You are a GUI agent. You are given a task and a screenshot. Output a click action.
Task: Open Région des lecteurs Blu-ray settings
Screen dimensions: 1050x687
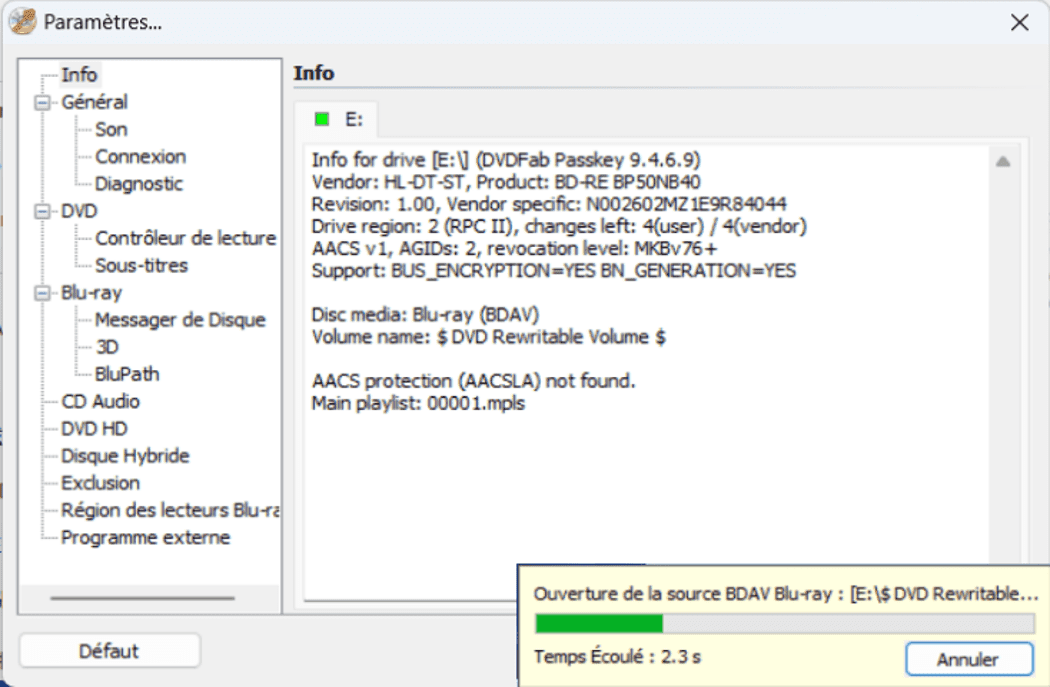coord(170,510)
